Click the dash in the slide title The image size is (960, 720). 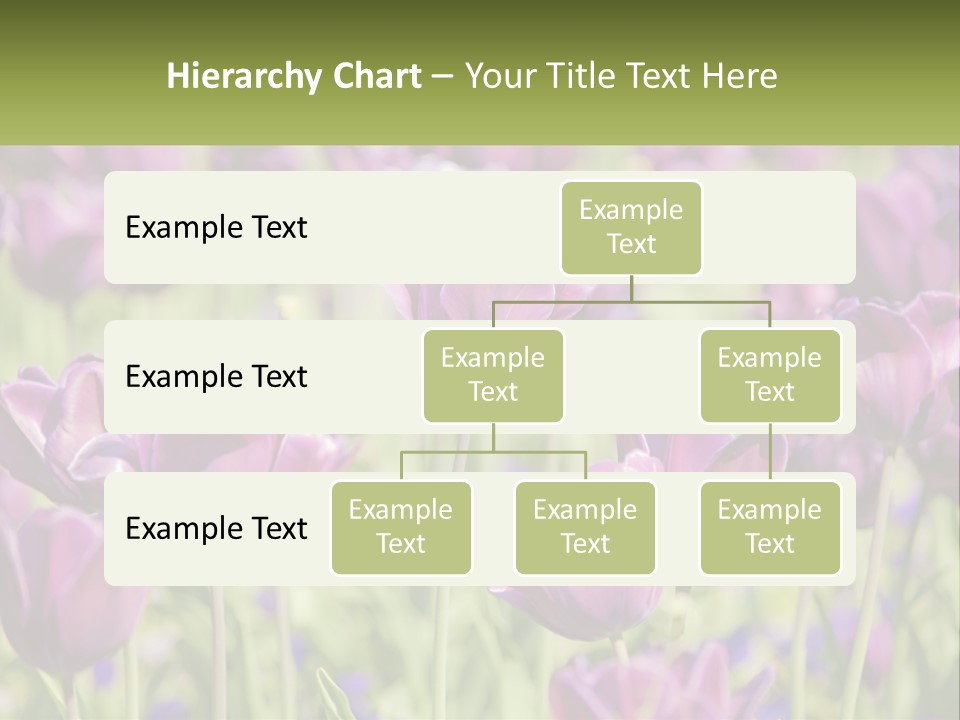[443, 77]
